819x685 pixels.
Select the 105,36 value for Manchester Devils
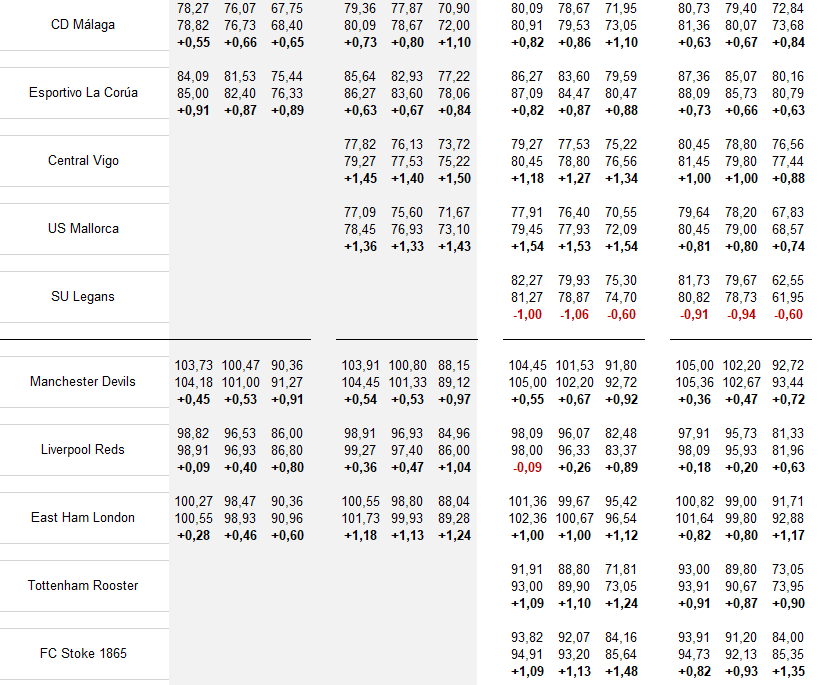695,382
